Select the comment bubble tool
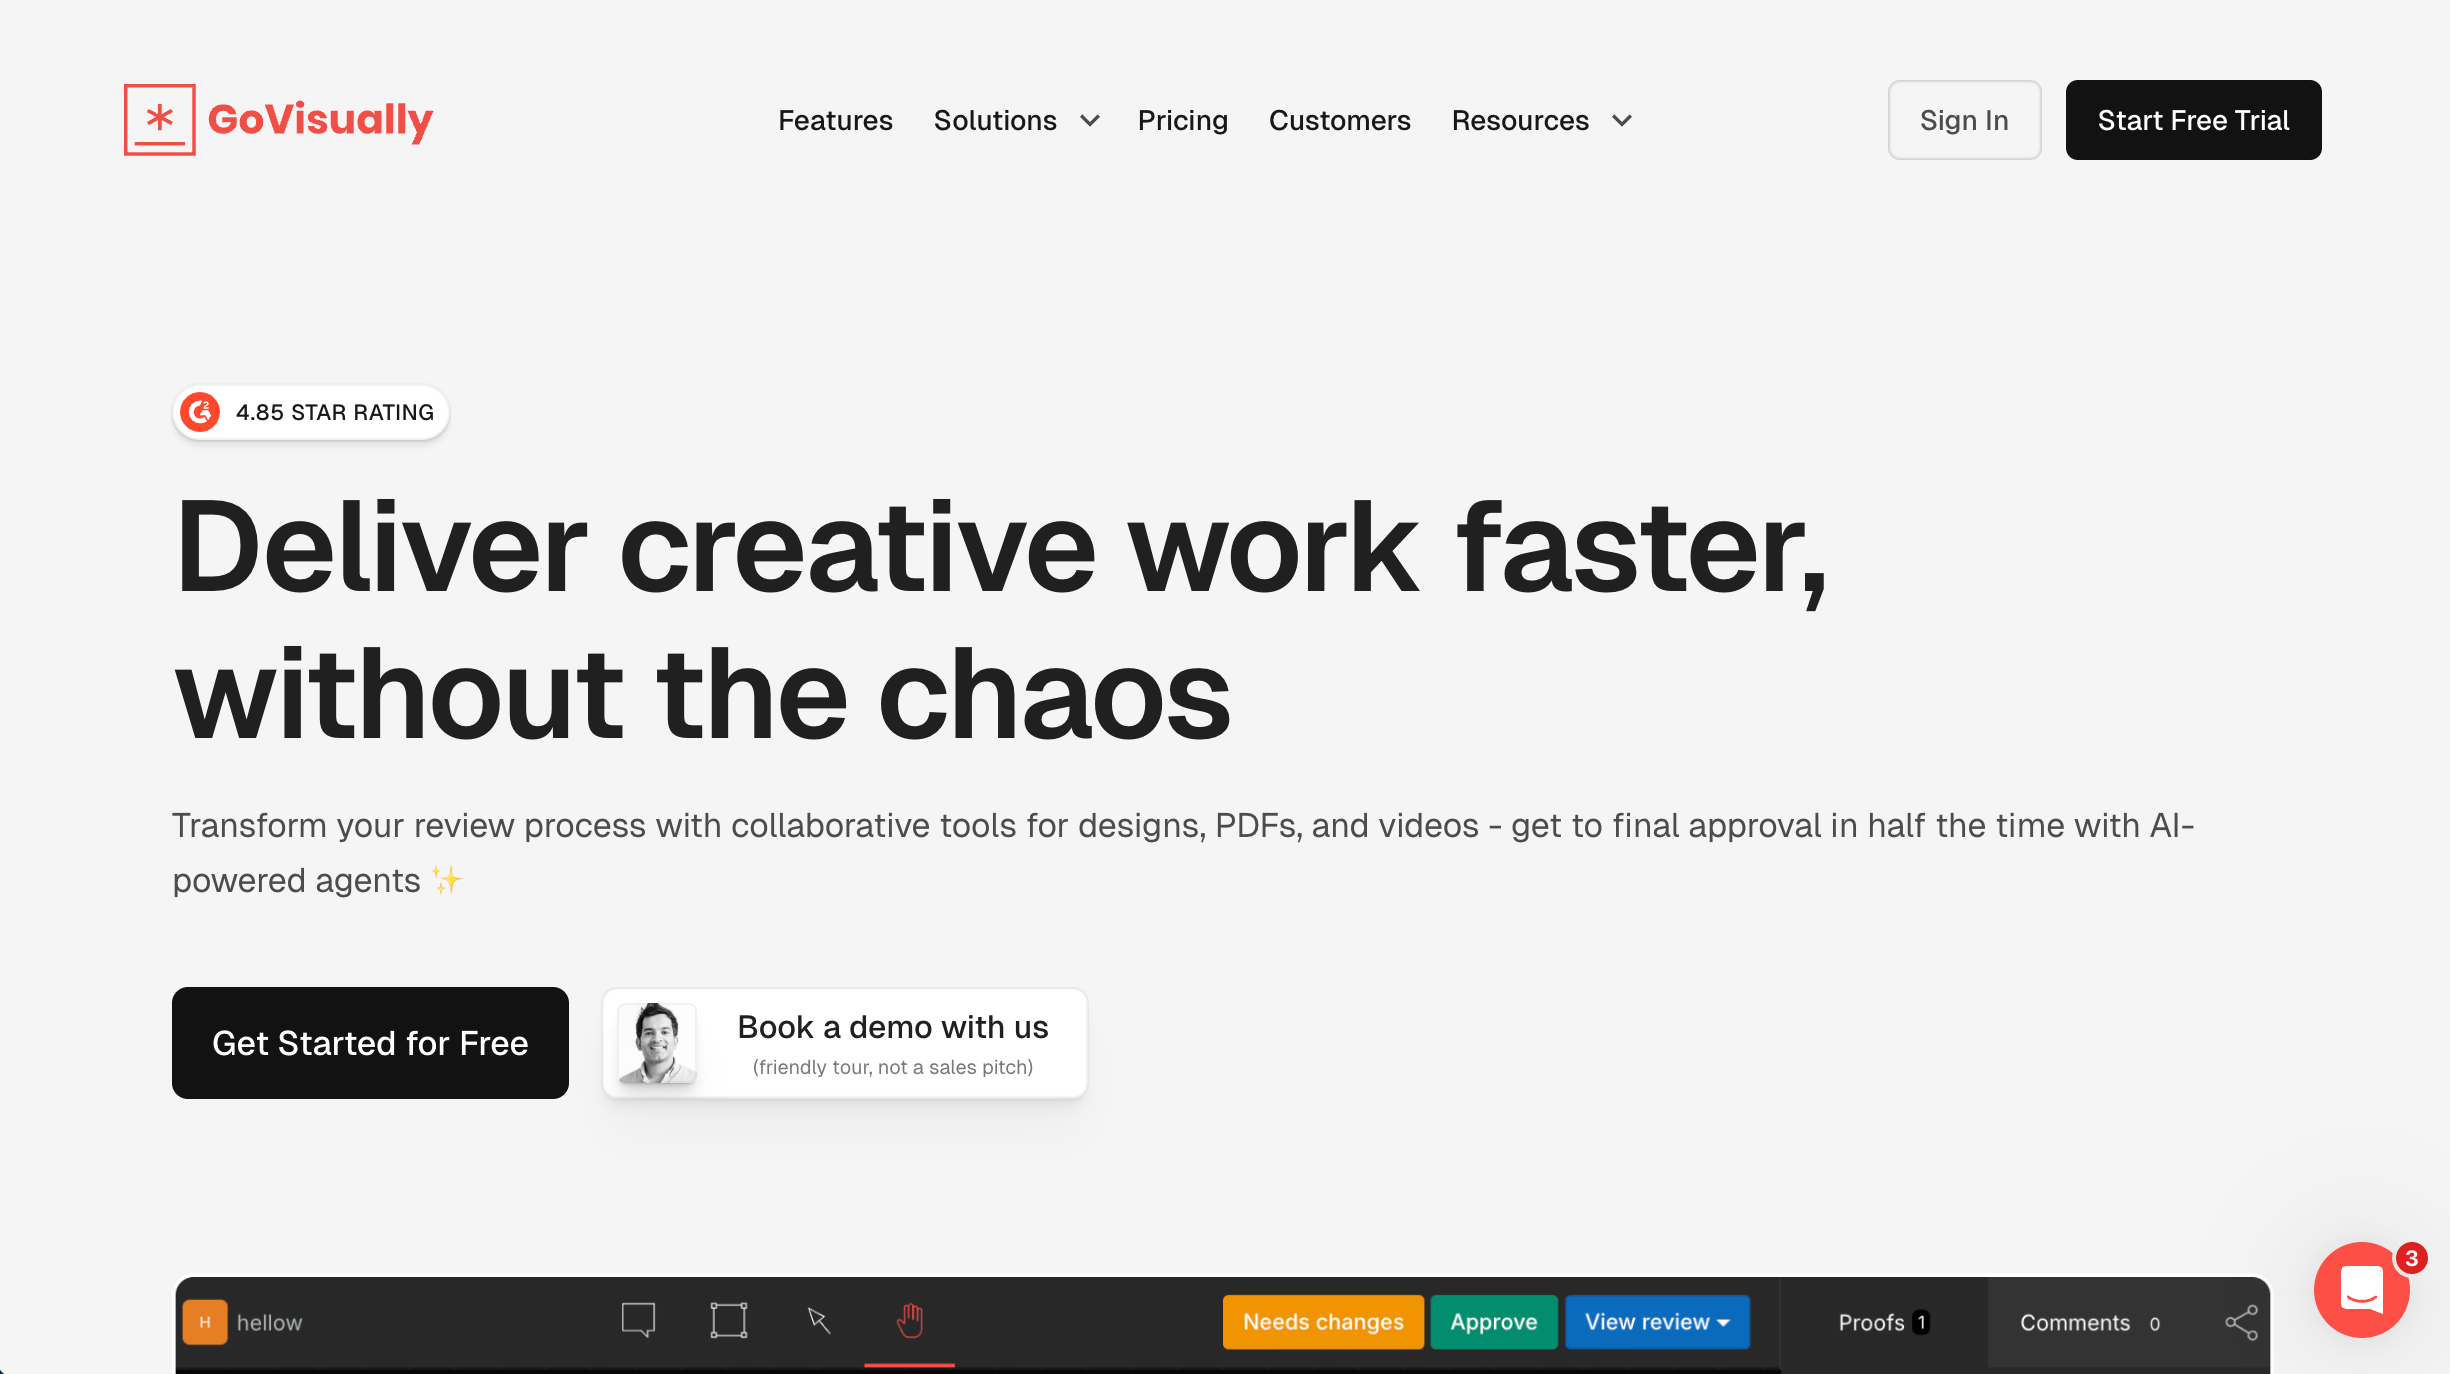The width and height of the screenshot is (2450, 1374). (638, 1320)
